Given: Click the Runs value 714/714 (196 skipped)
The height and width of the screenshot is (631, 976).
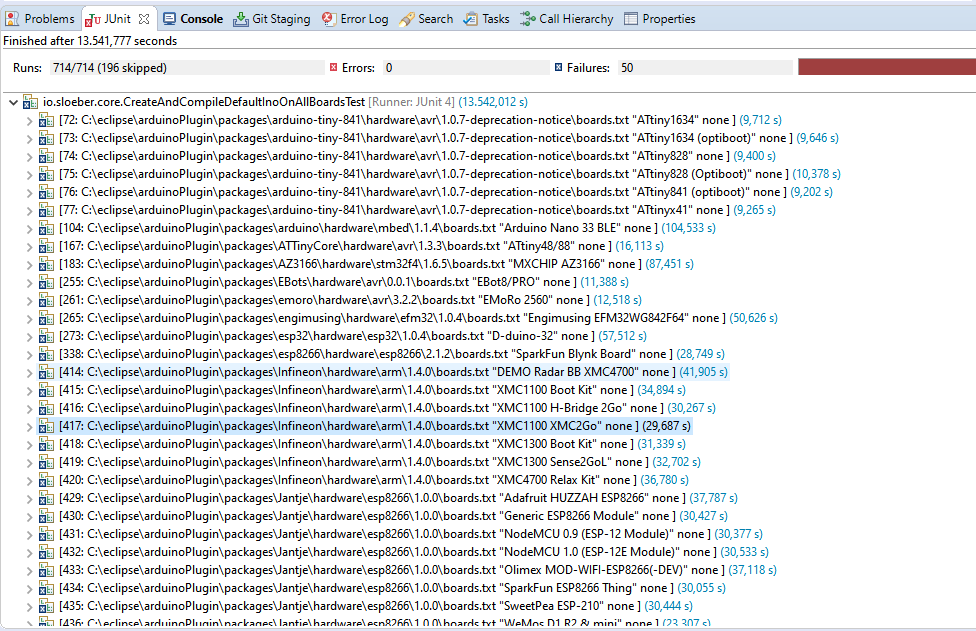Looking at the screenshot, I should click(x=187, y=68).
